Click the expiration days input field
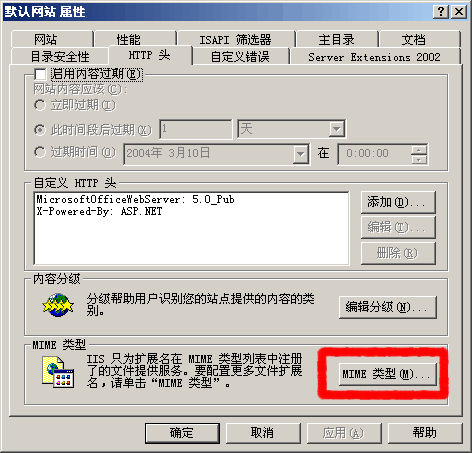This screenshot has width=472, height=453. point(196,129)
